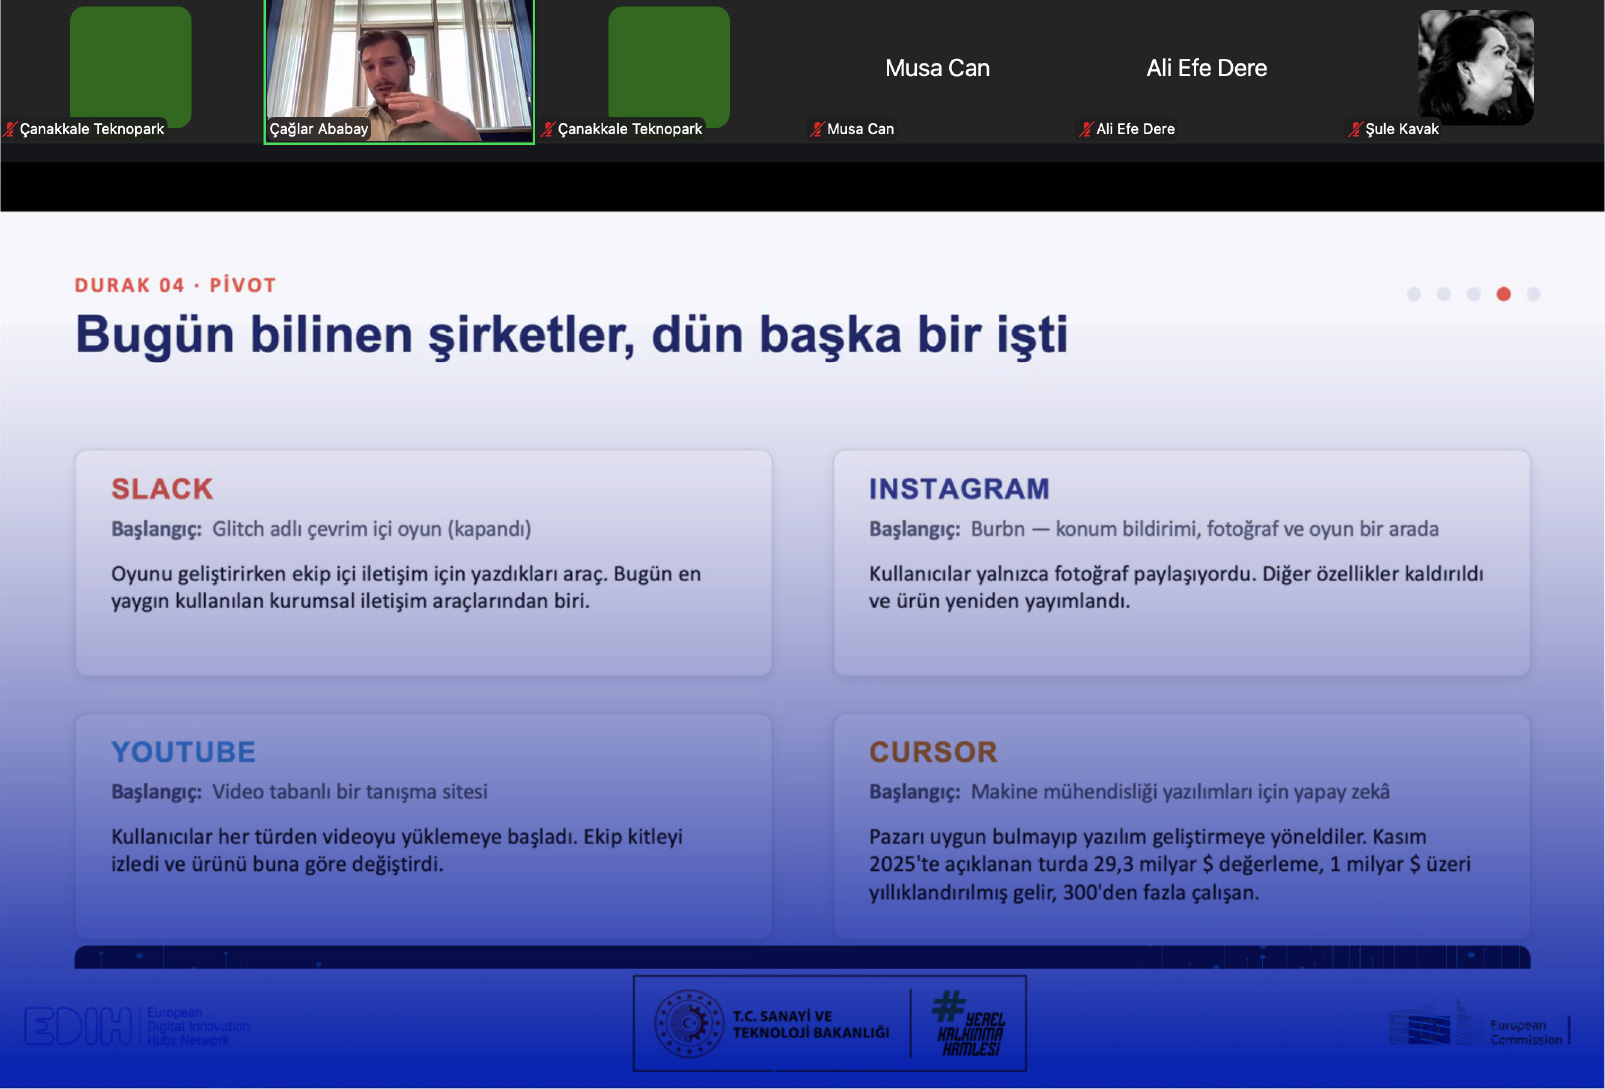This screenshot has width=1605, height=1089.
Task: Click the YOUTUBE card heading
Action: (x=183, y=752)
